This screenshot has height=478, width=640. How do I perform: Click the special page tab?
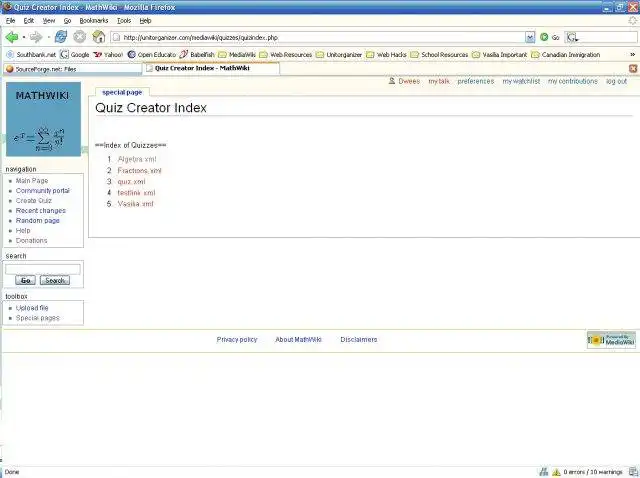click(x=122, y=92)
